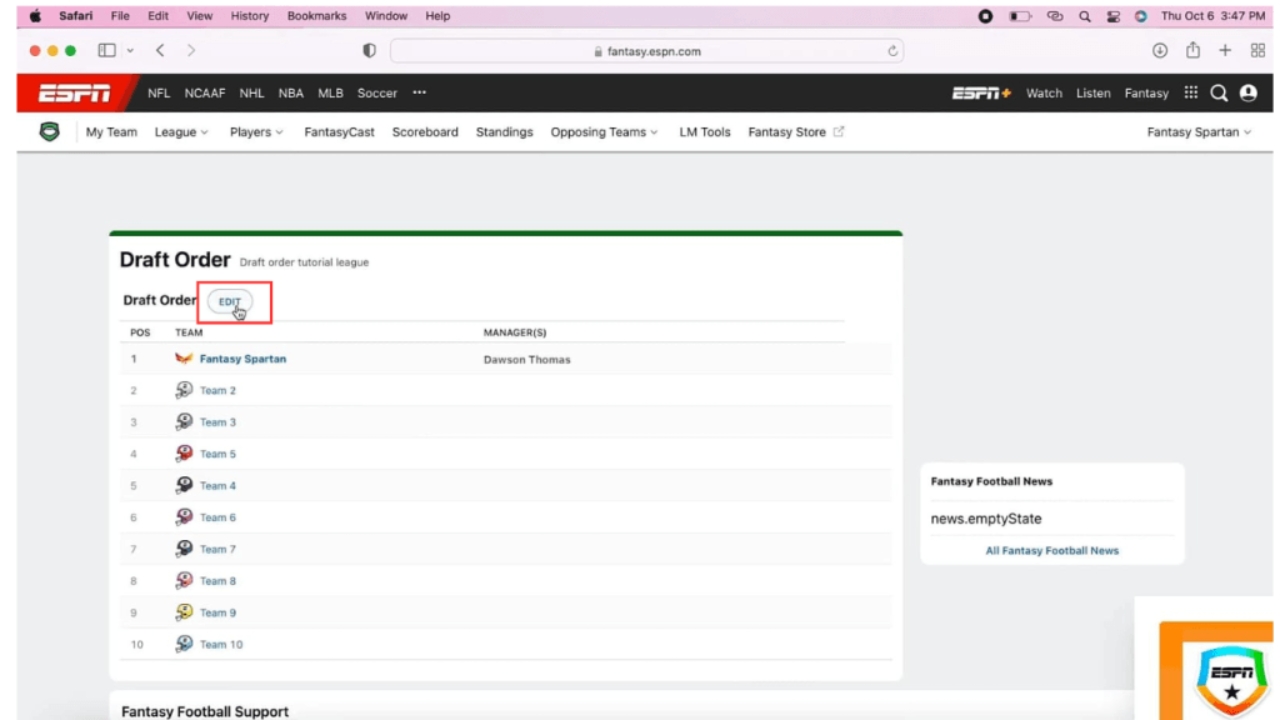Open All Fantasy Football News link

(1052, 550)
